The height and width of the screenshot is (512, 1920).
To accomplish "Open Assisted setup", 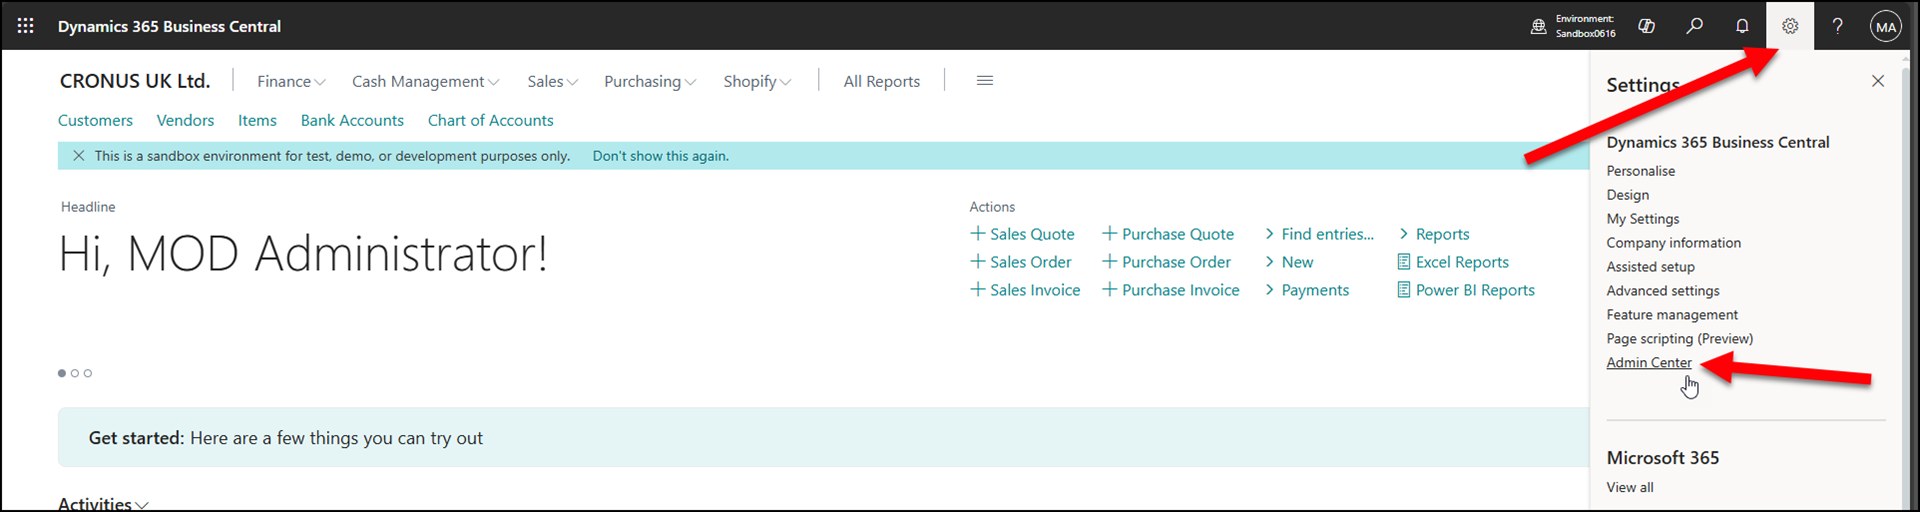I will click(x=1650, y=267).
